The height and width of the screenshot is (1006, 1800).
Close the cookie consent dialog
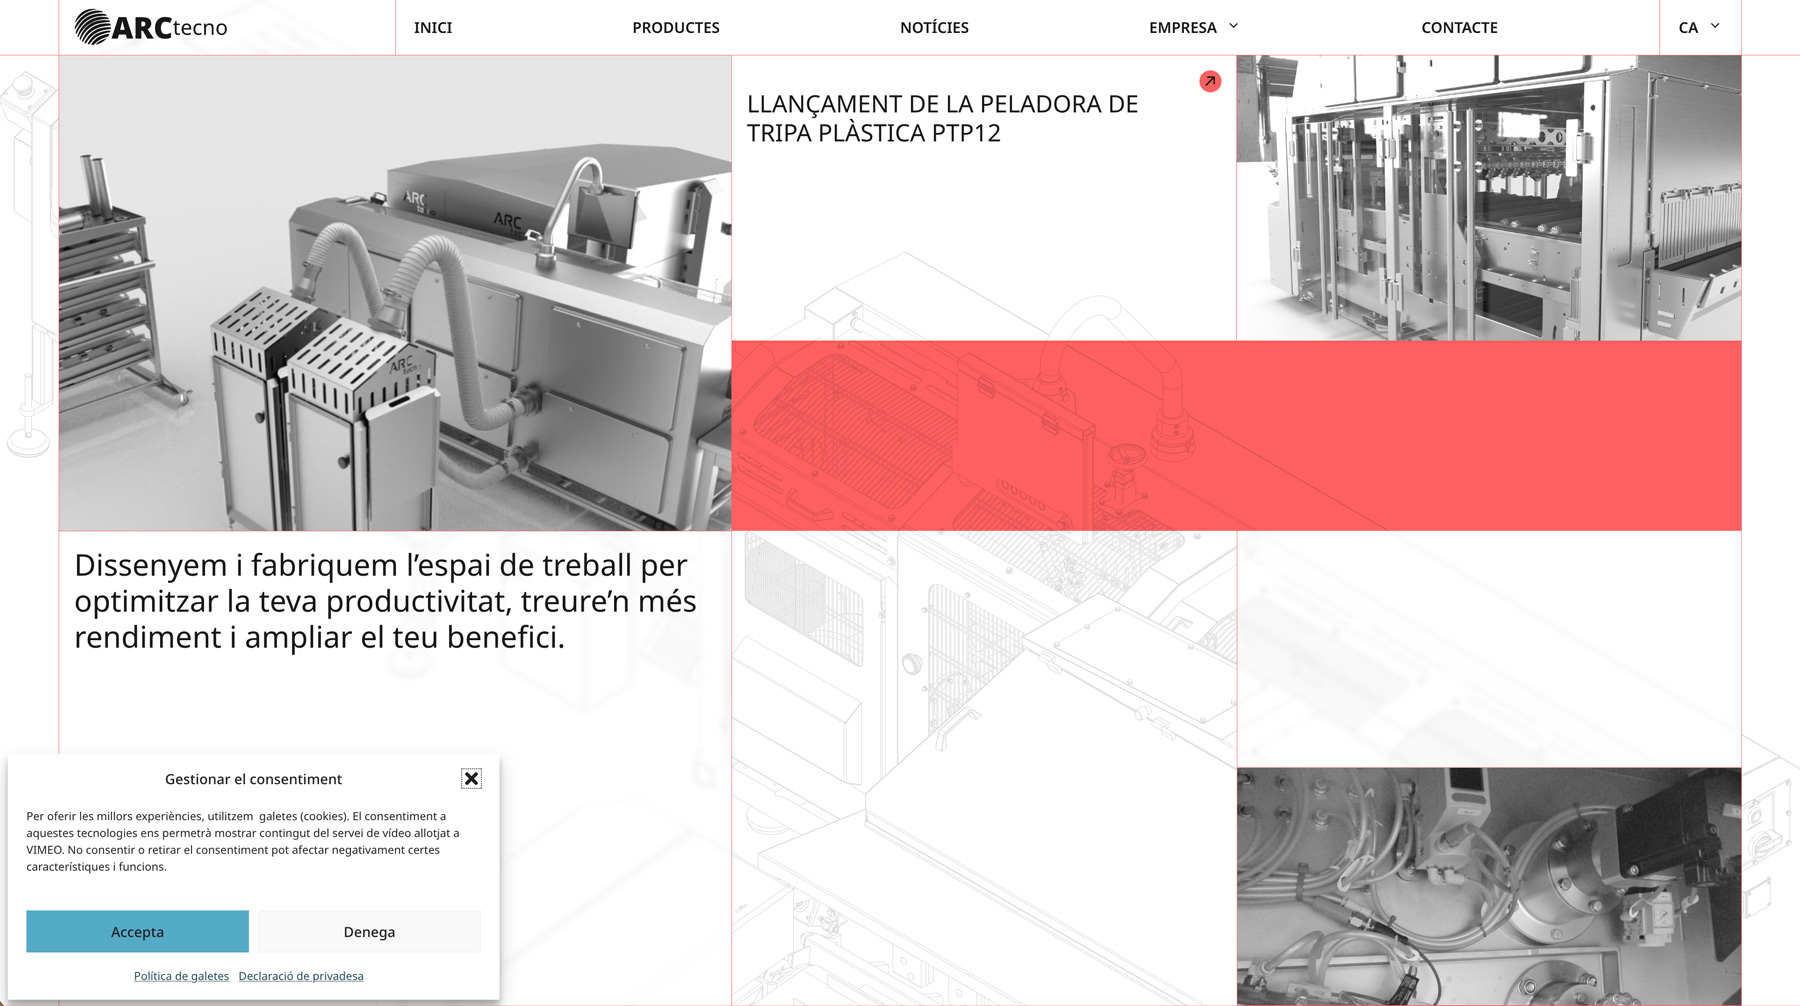pyautogui.click(x=471, y=779)
